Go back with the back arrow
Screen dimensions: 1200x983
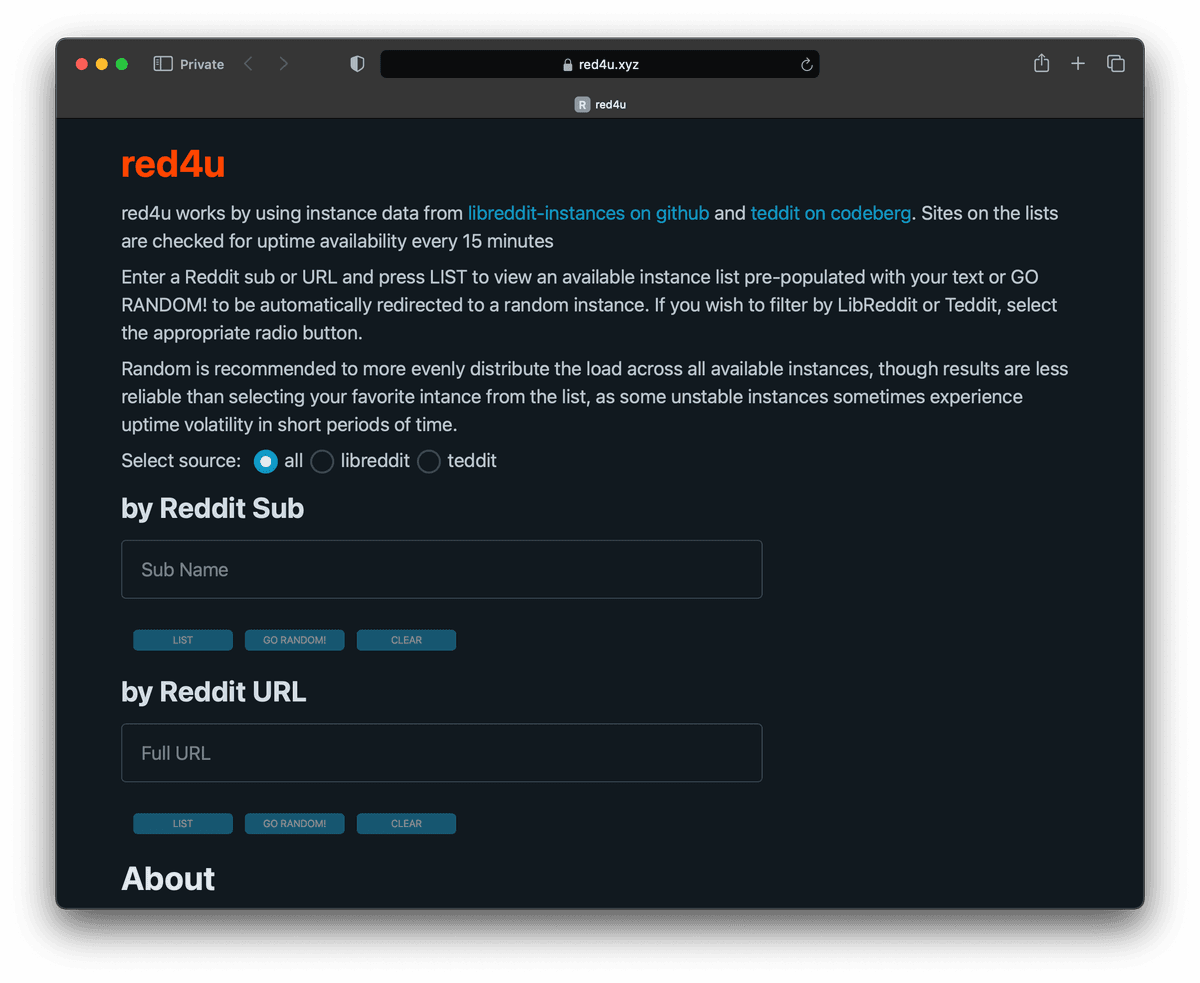(248, 64)
